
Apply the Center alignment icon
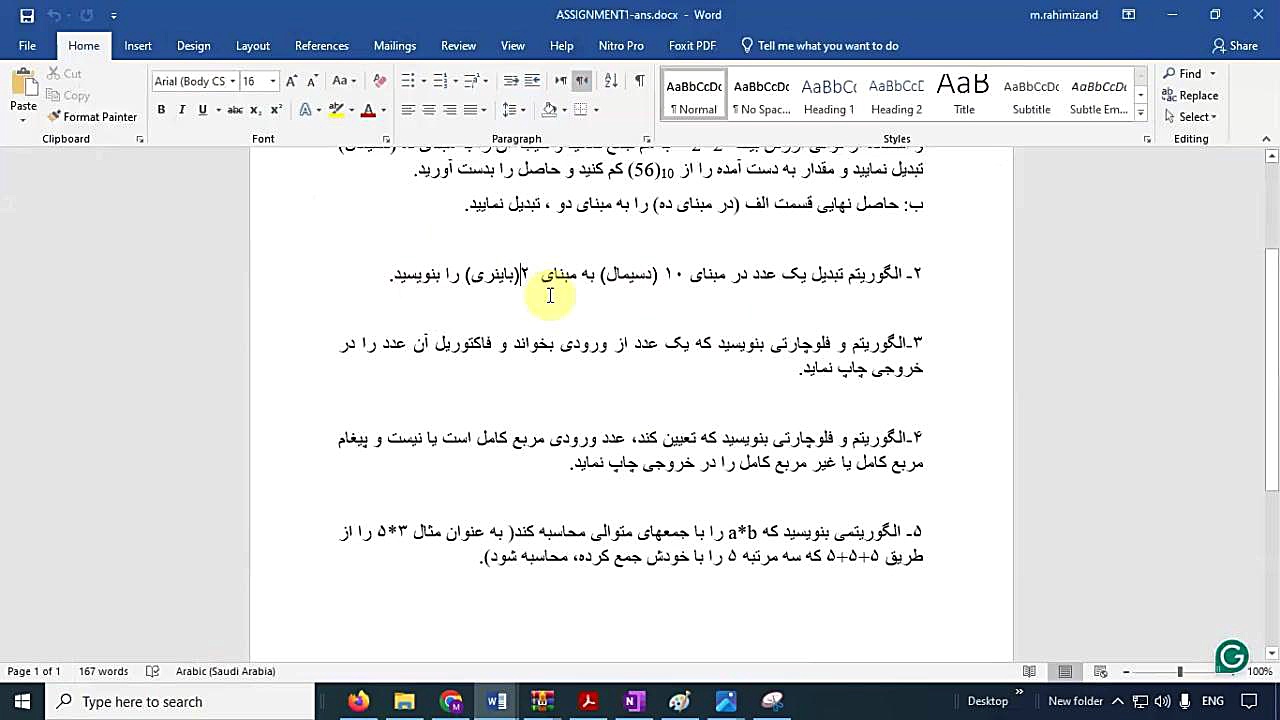428,110
